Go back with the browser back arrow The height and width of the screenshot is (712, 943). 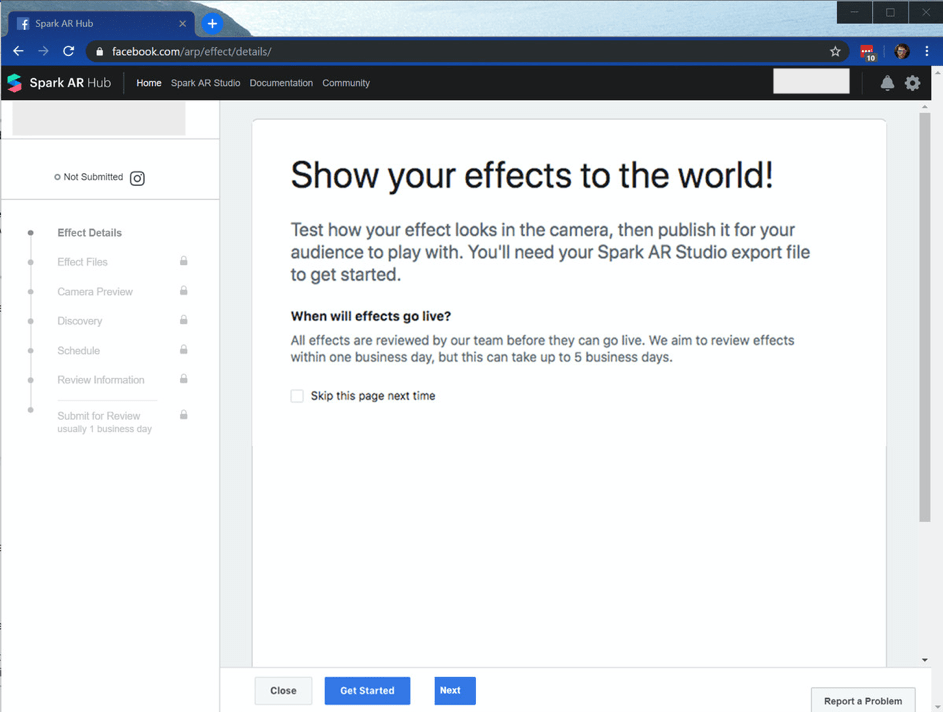(x=18, y=51)
